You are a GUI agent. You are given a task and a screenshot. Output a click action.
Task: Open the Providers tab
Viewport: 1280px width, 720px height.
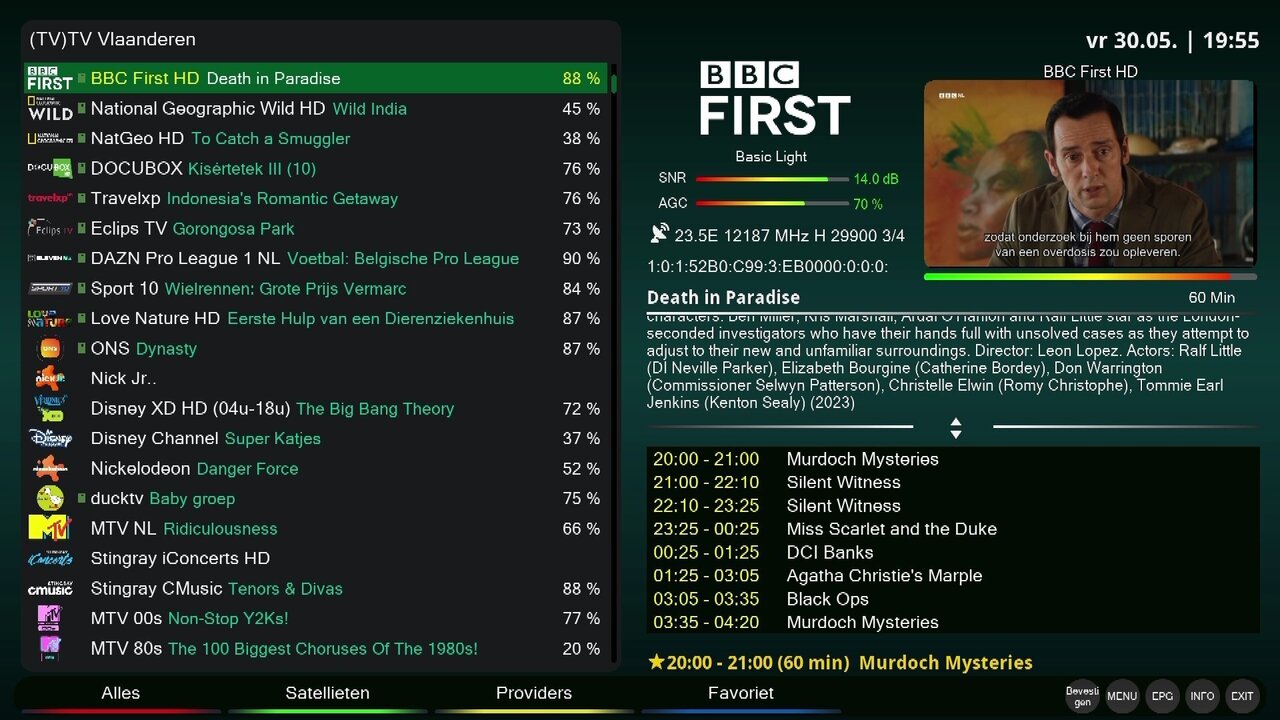534,693
